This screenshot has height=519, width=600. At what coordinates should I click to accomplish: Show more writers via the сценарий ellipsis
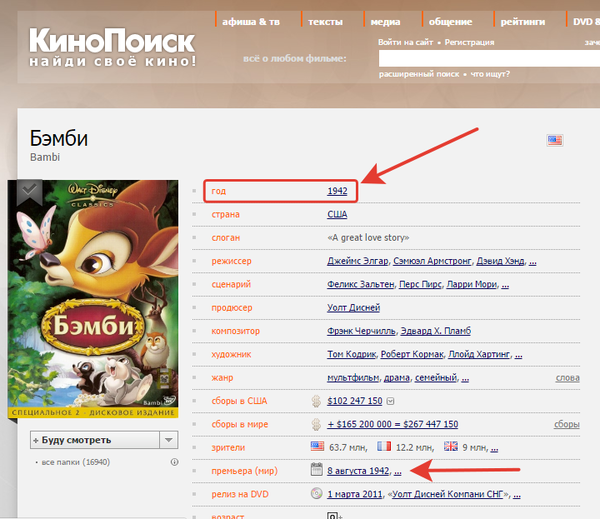click(x=505, y=285)
